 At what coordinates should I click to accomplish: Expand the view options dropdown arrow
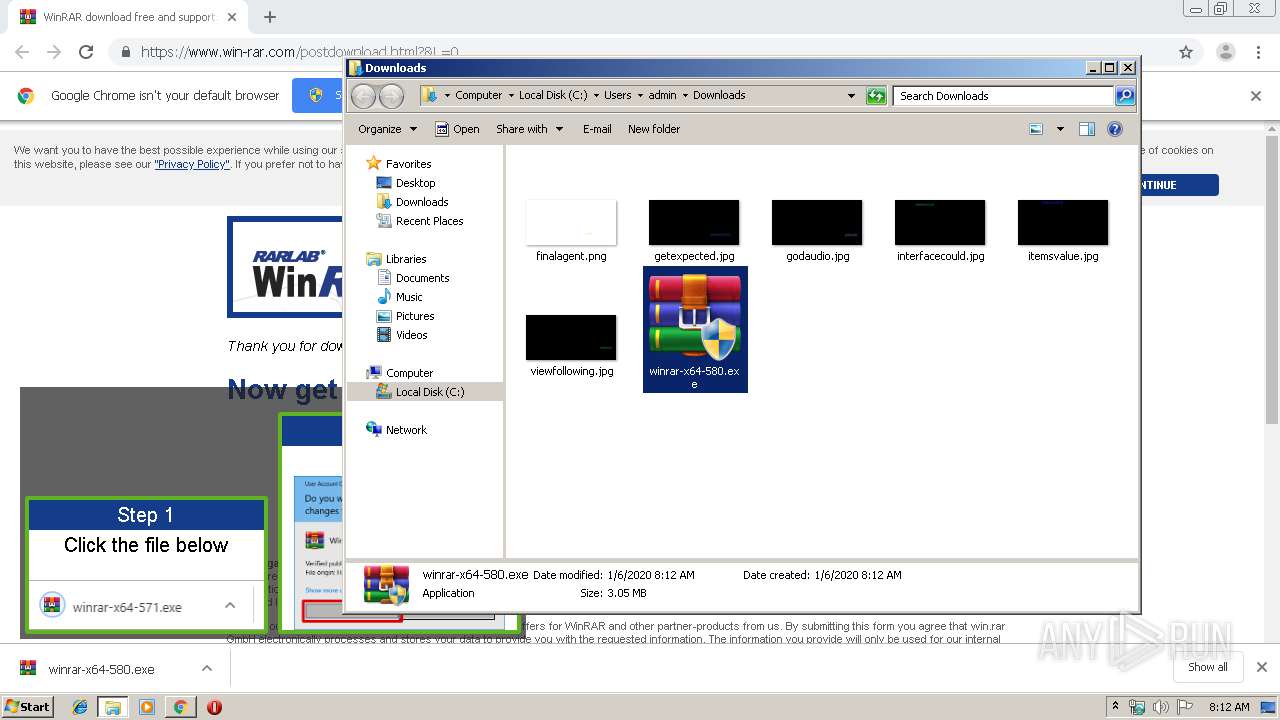pos(1060,129)
